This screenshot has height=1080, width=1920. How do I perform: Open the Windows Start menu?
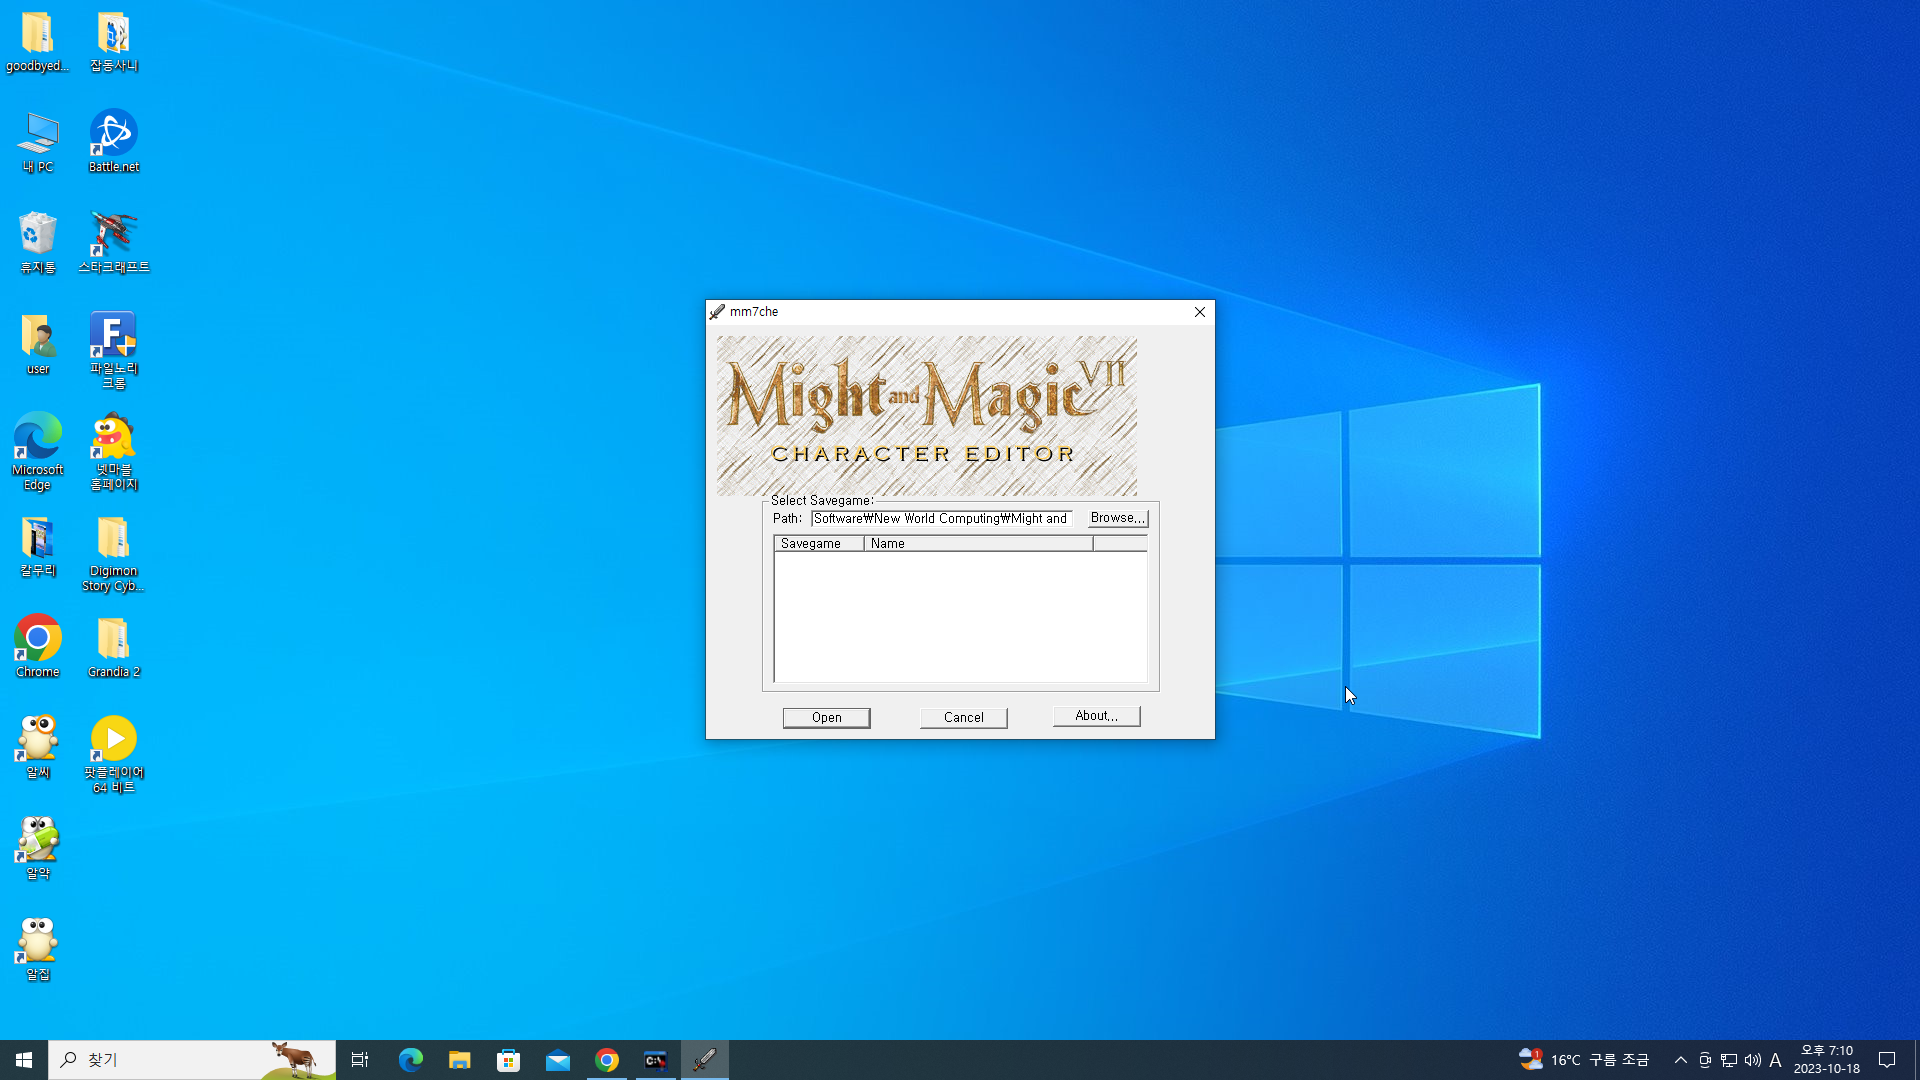point(24,1060)
